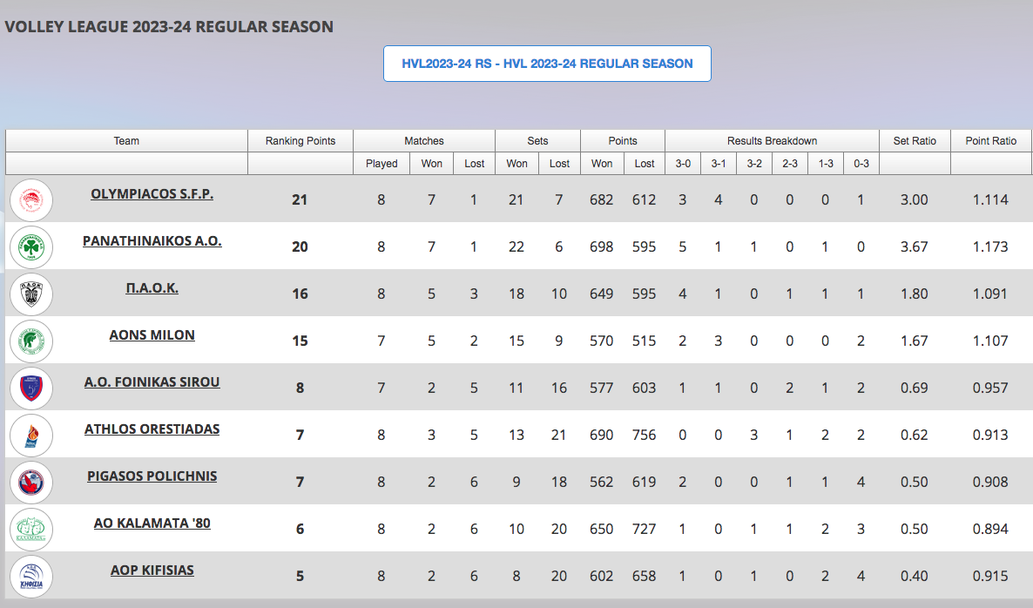1033x608 pixels.
Task: Go to the AONS MILON team page
Action: point(152,335)
